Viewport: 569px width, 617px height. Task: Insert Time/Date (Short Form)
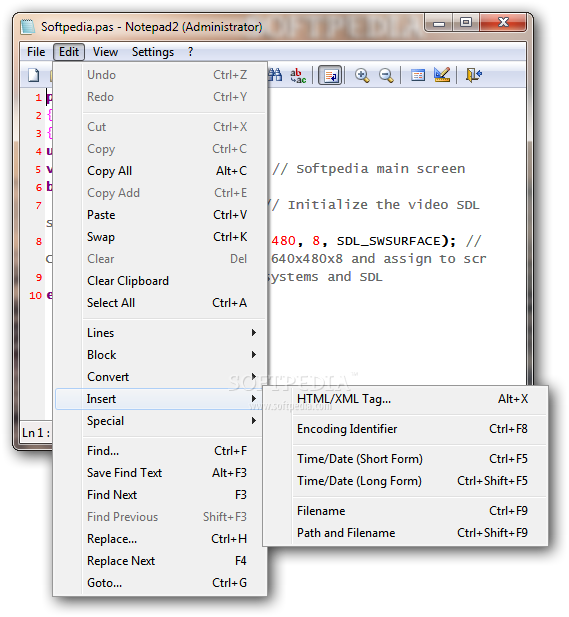(405, 459)
